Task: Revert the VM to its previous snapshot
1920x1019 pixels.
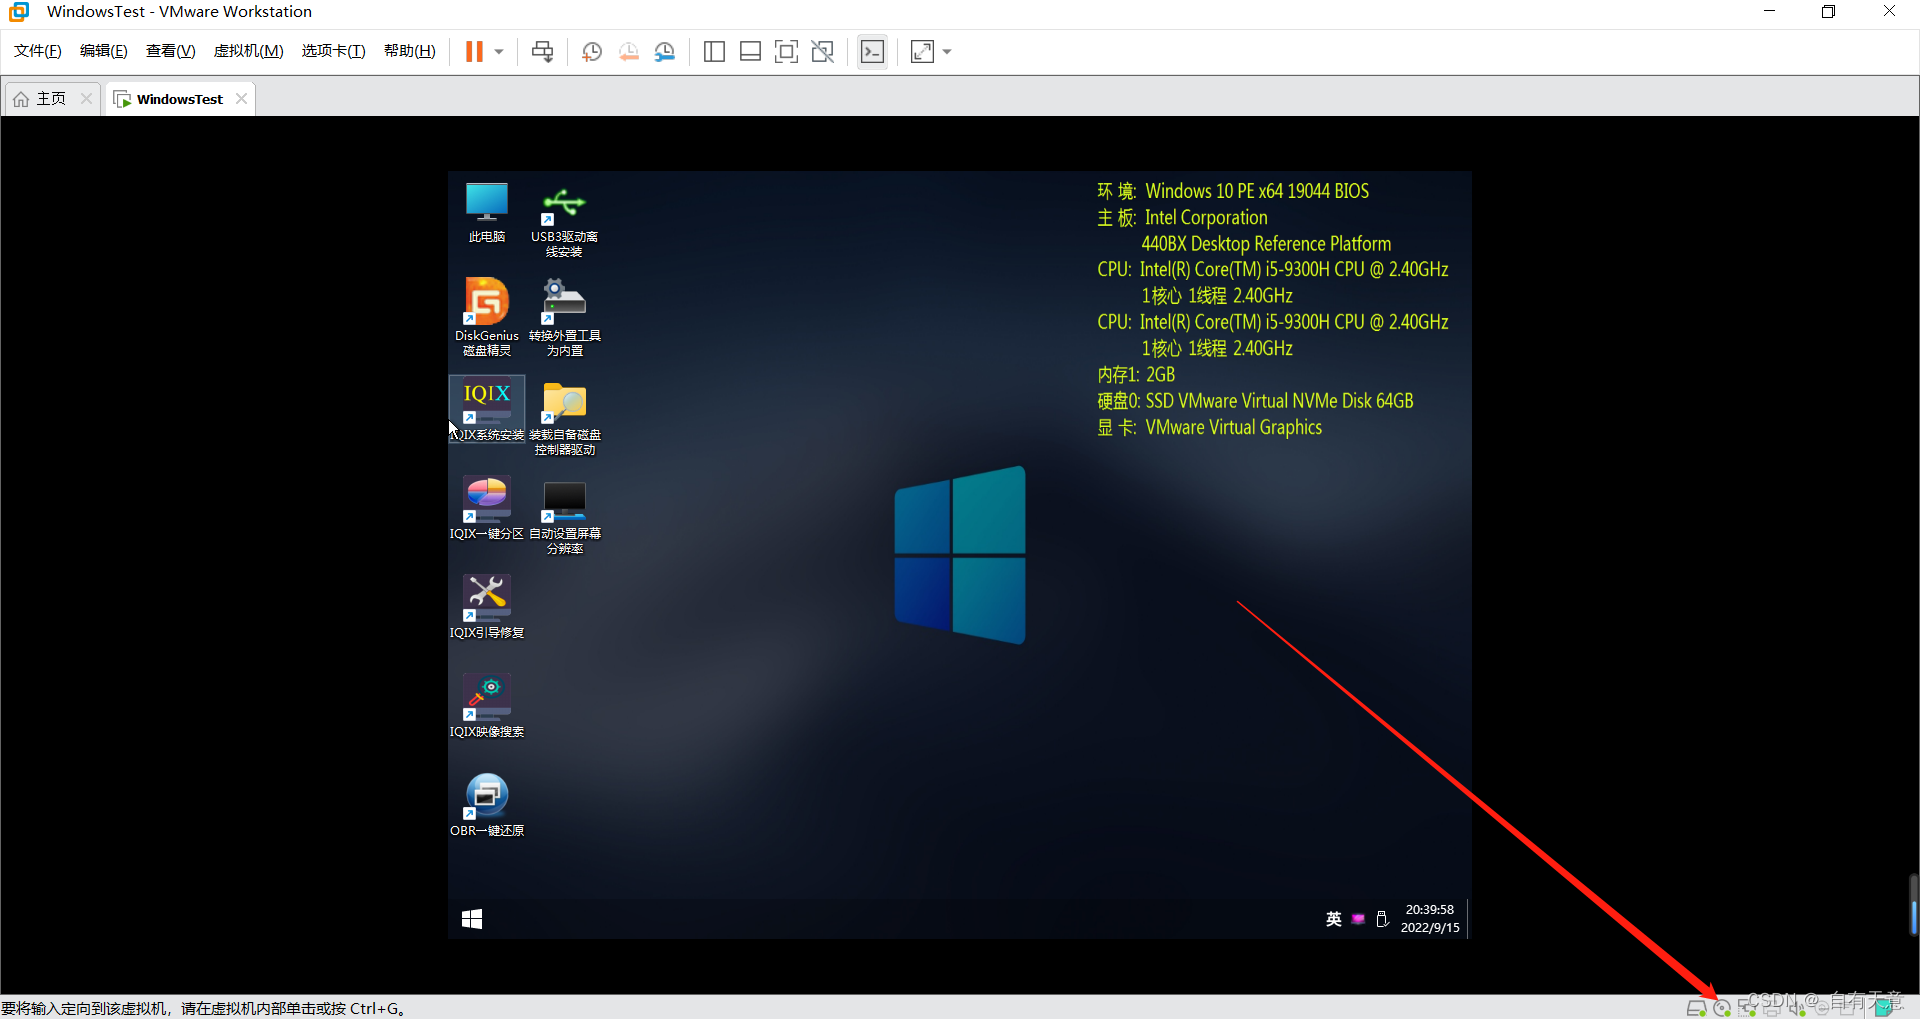Action: pos(628,51)
